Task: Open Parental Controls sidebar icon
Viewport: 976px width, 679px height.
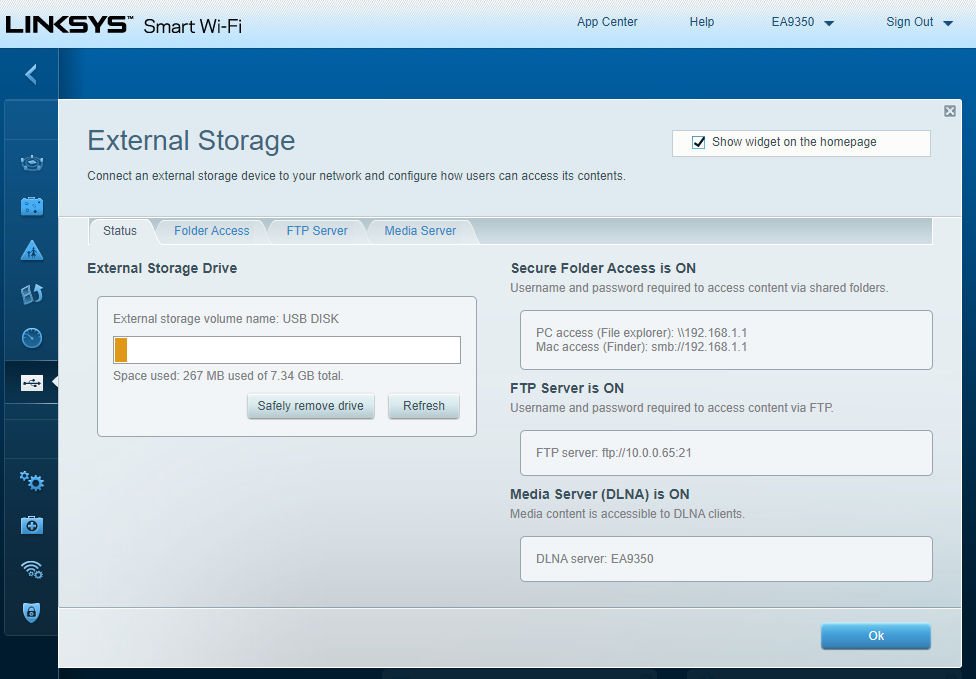Action: (x=32, y=250)
